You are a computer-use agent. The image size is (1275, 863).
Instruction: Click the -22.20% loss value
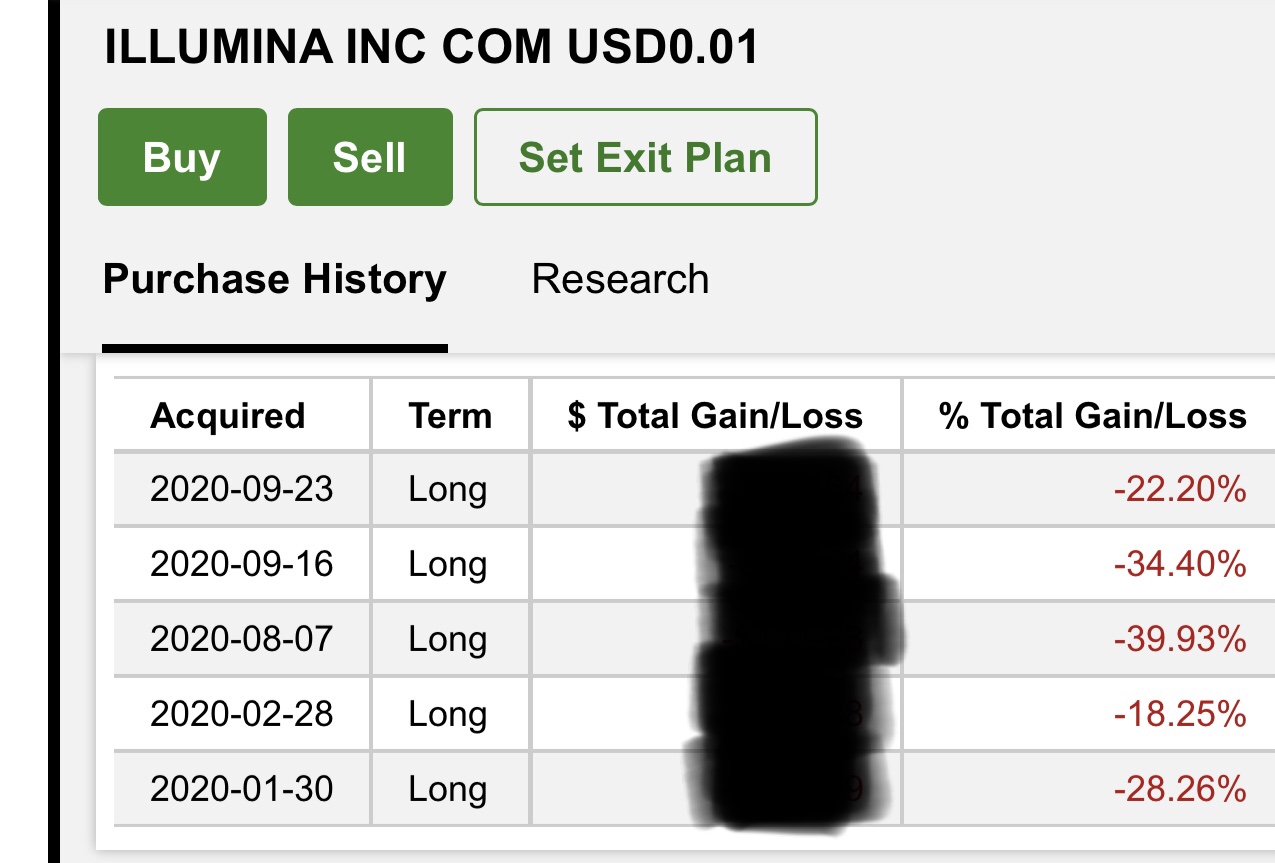pyautogui.click(x=1180, y=490)
